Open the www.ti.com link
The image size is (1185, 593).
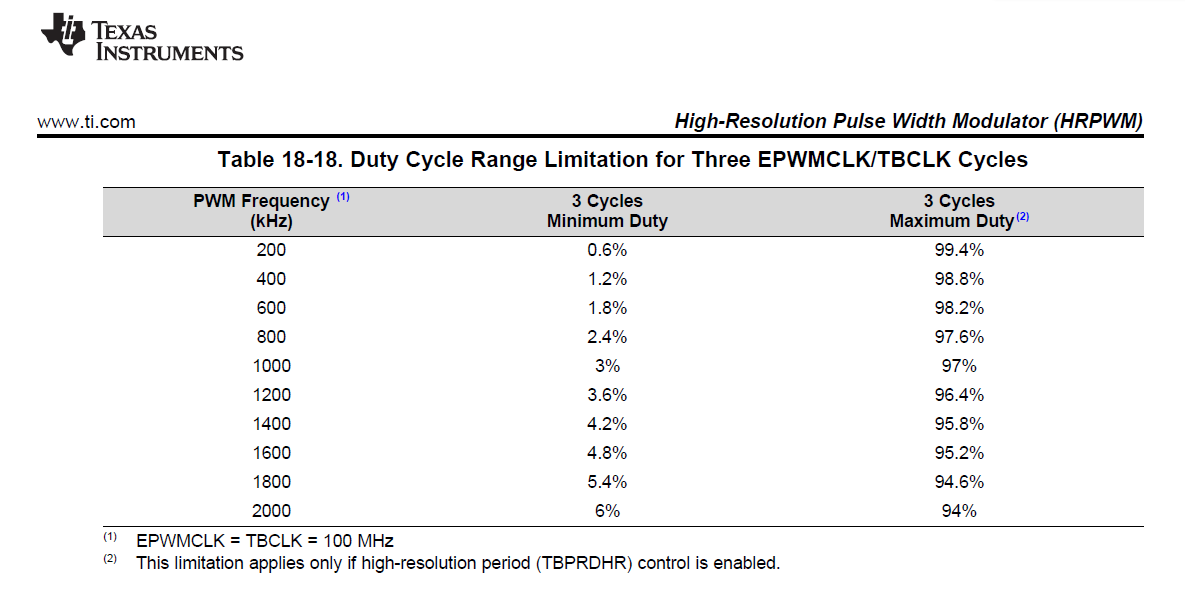[86, 122]
